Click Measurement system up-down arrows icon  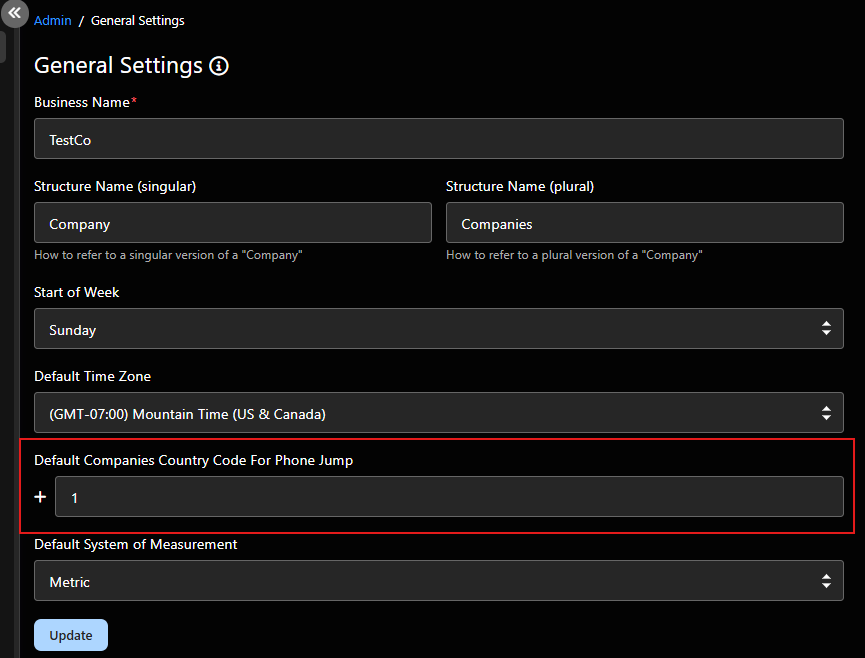coord(826,581)
